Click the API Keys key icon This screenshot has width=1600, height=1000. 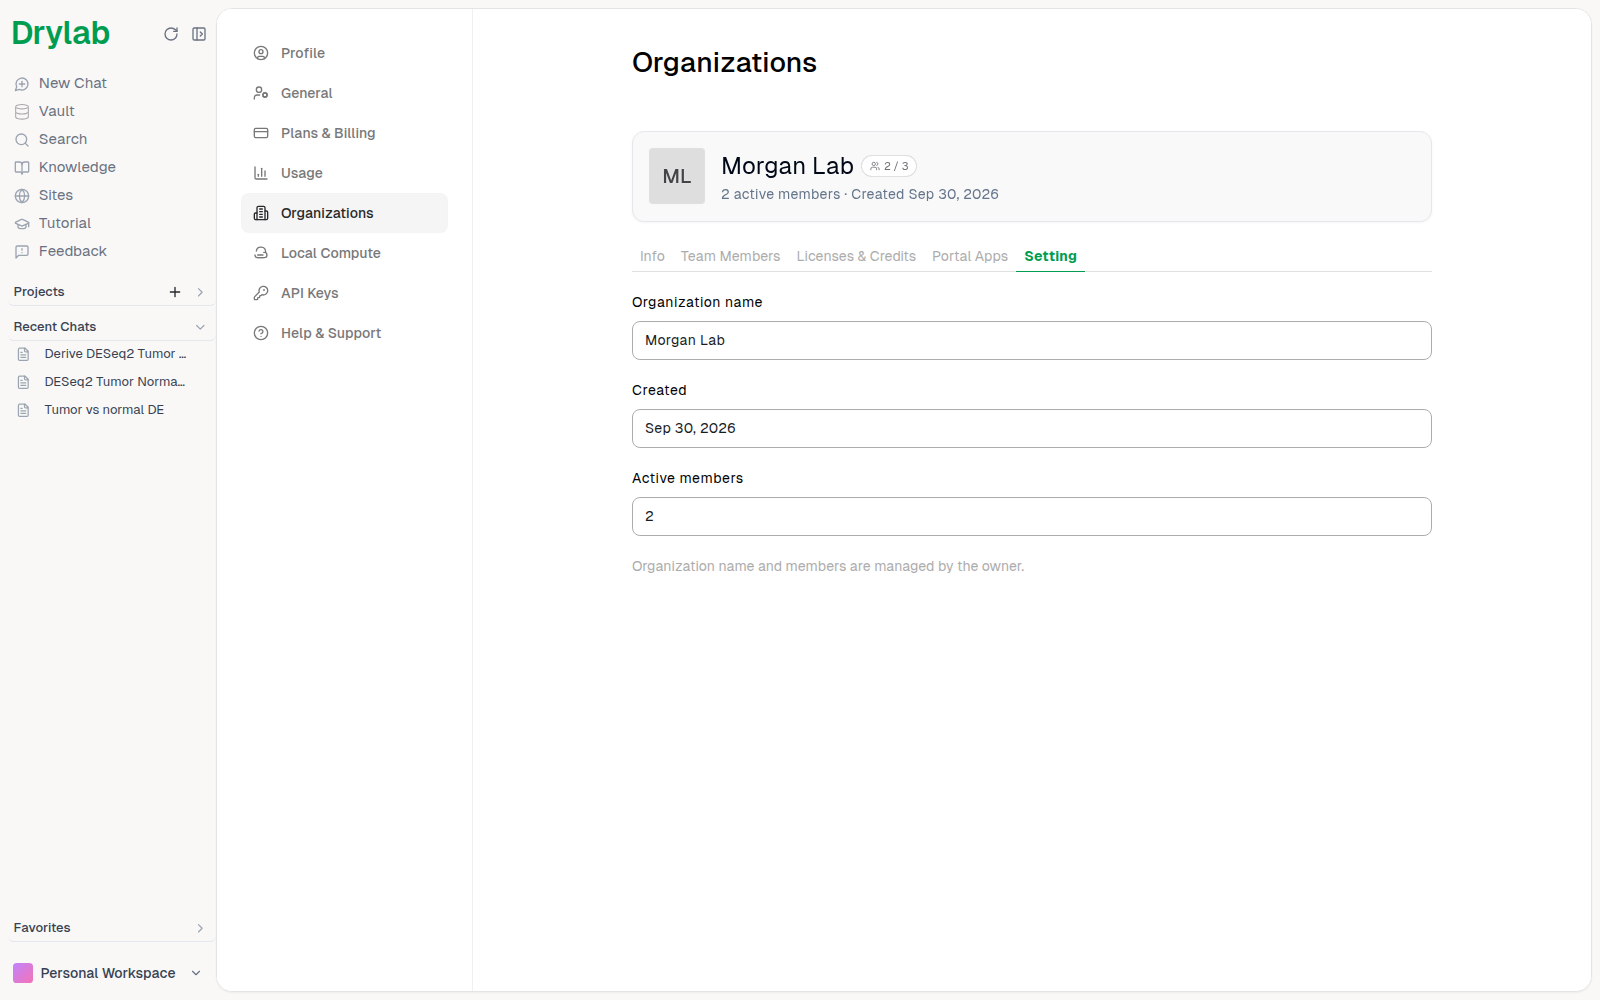pyautogui.click(x=261, y=293)
